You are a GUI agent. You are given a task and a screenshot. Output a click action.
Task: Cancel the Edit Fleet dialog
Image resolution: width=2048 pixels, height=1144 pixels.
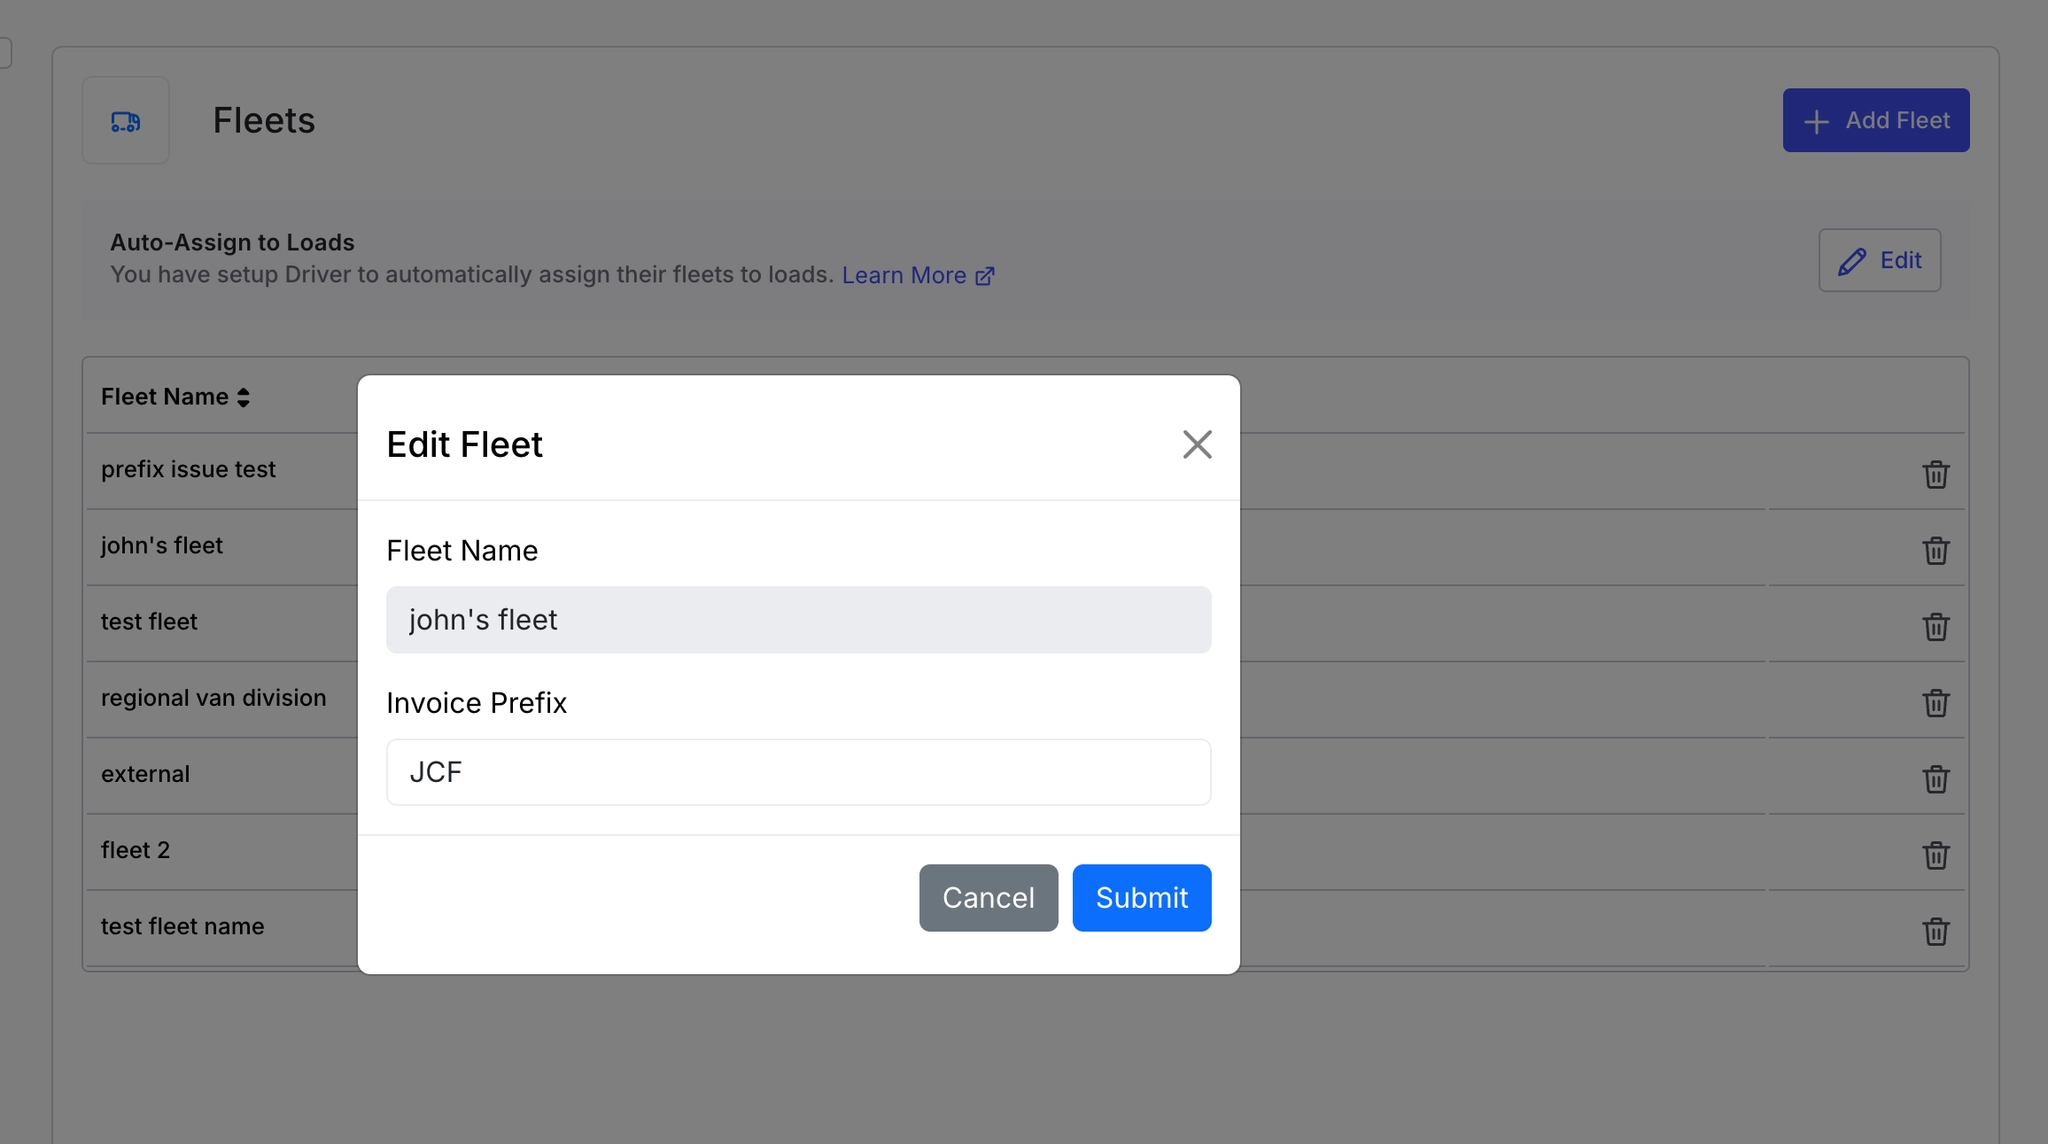click(988, 897)
